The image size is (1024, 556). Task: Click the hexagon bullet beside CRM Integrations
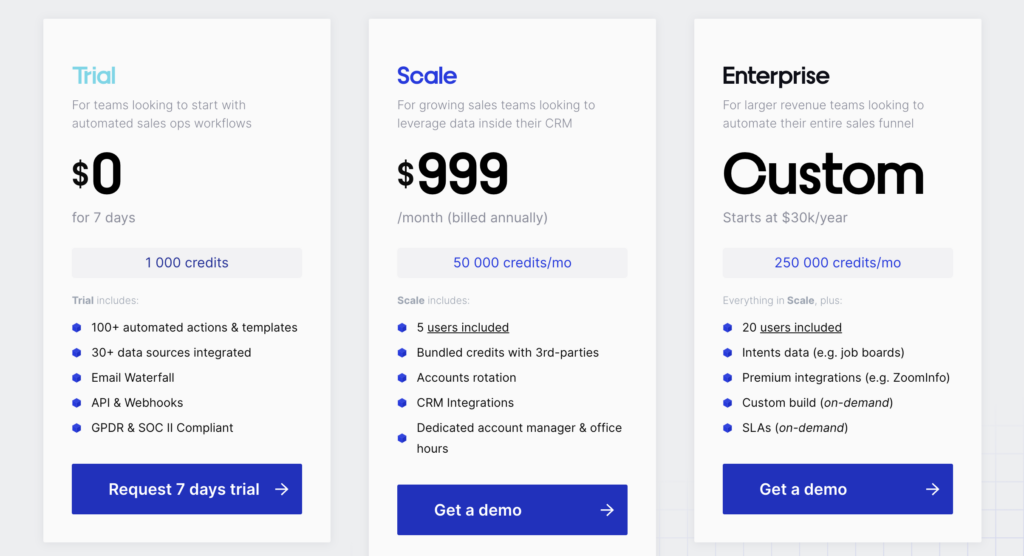pos(402,402)
